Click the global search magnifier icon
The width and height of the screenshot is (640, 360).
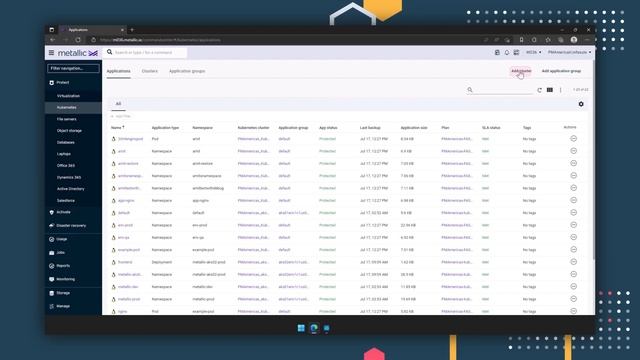pos(109,52)
